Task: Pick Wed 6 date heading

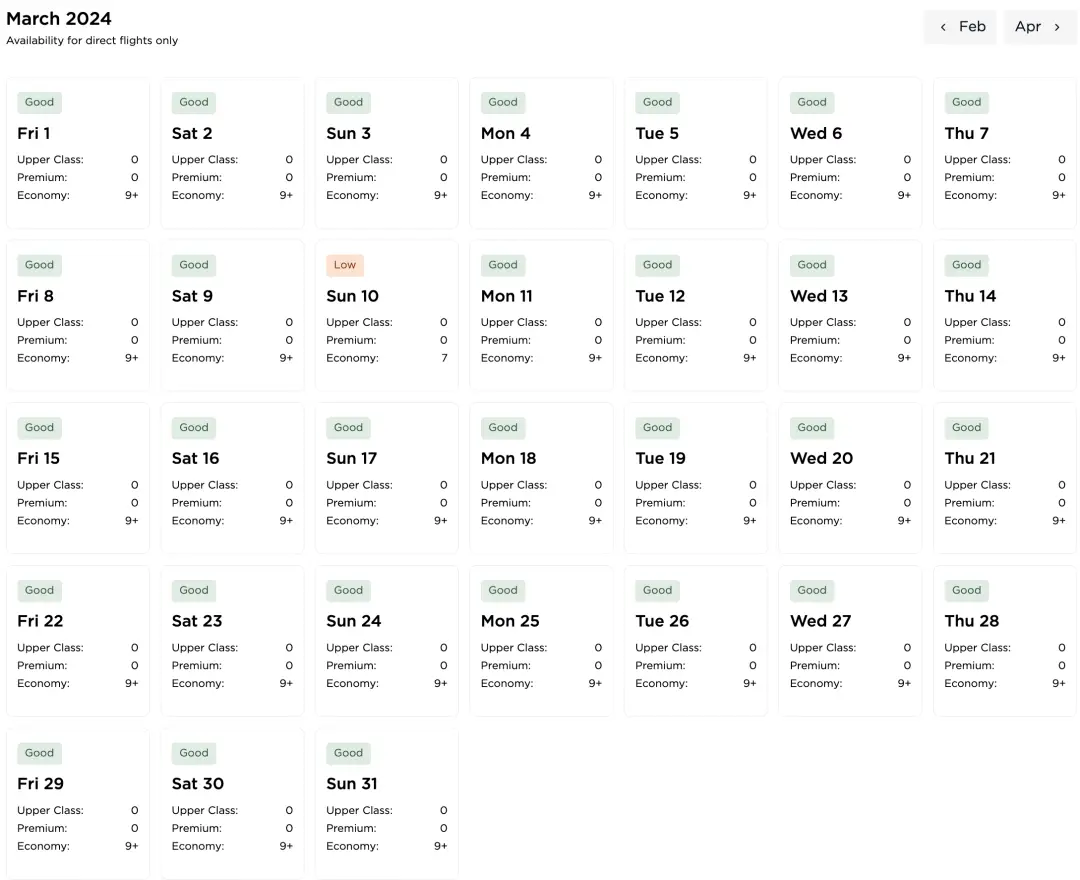Action: [816, 134]
